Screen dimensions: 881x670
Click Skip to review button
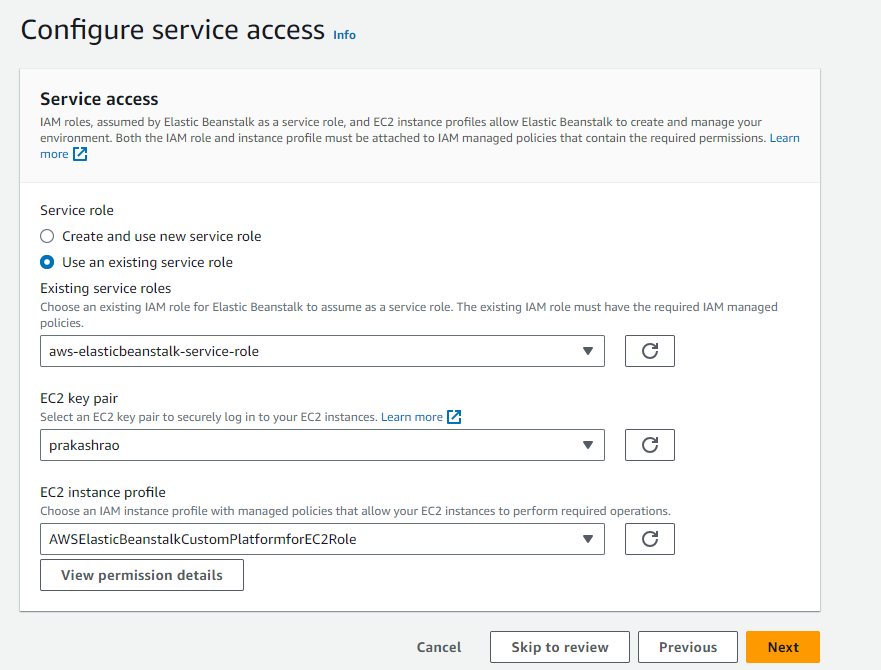[x=559, y=647]
